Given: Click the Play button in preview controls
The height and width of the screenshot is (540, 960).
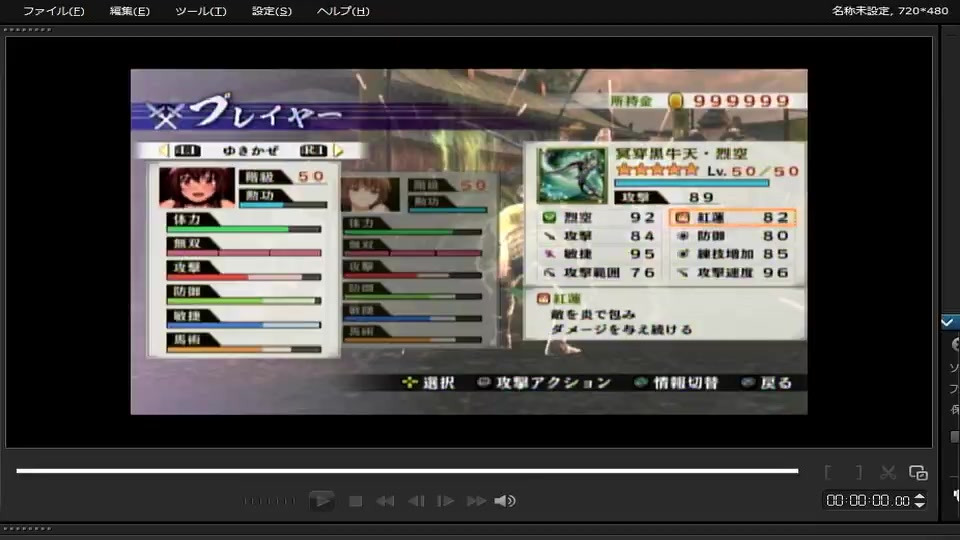Looking at the screenshot, I should click(321, 501).
